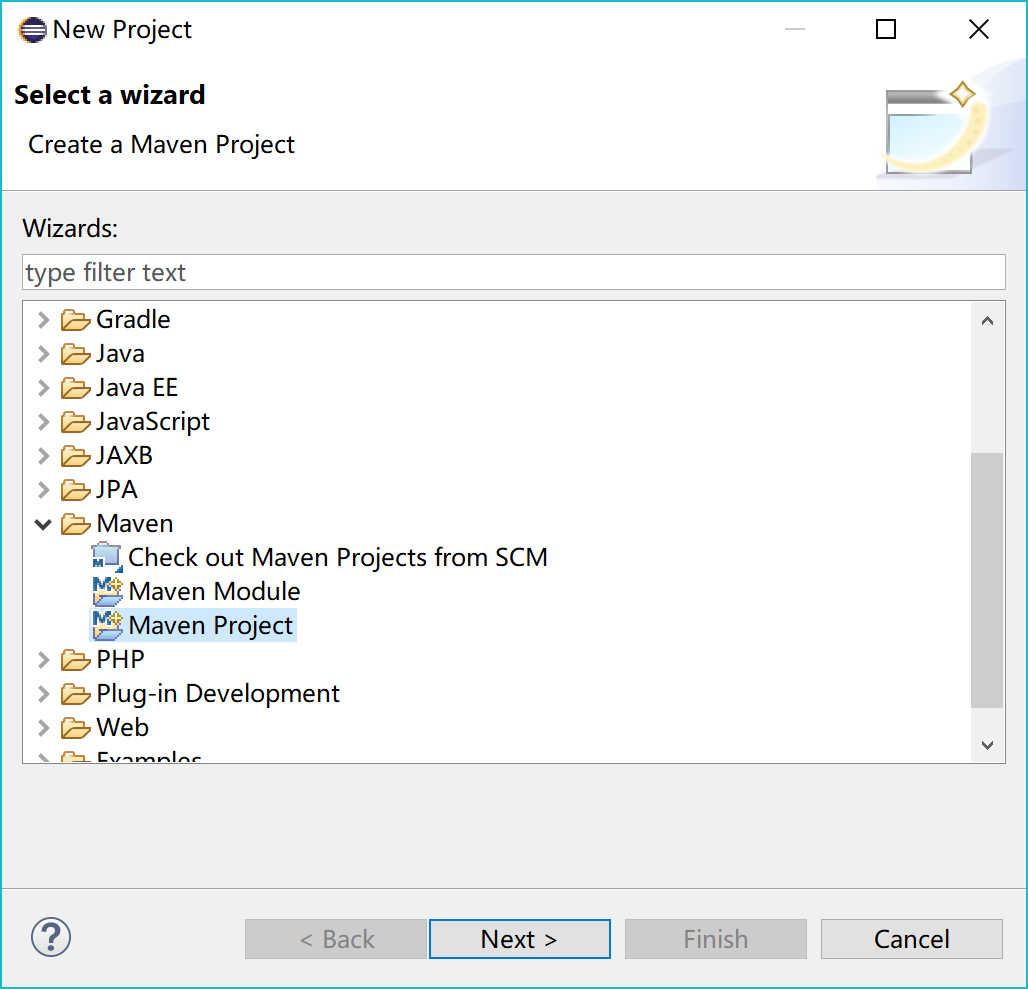Click the JavaScript folder icon

75,423
